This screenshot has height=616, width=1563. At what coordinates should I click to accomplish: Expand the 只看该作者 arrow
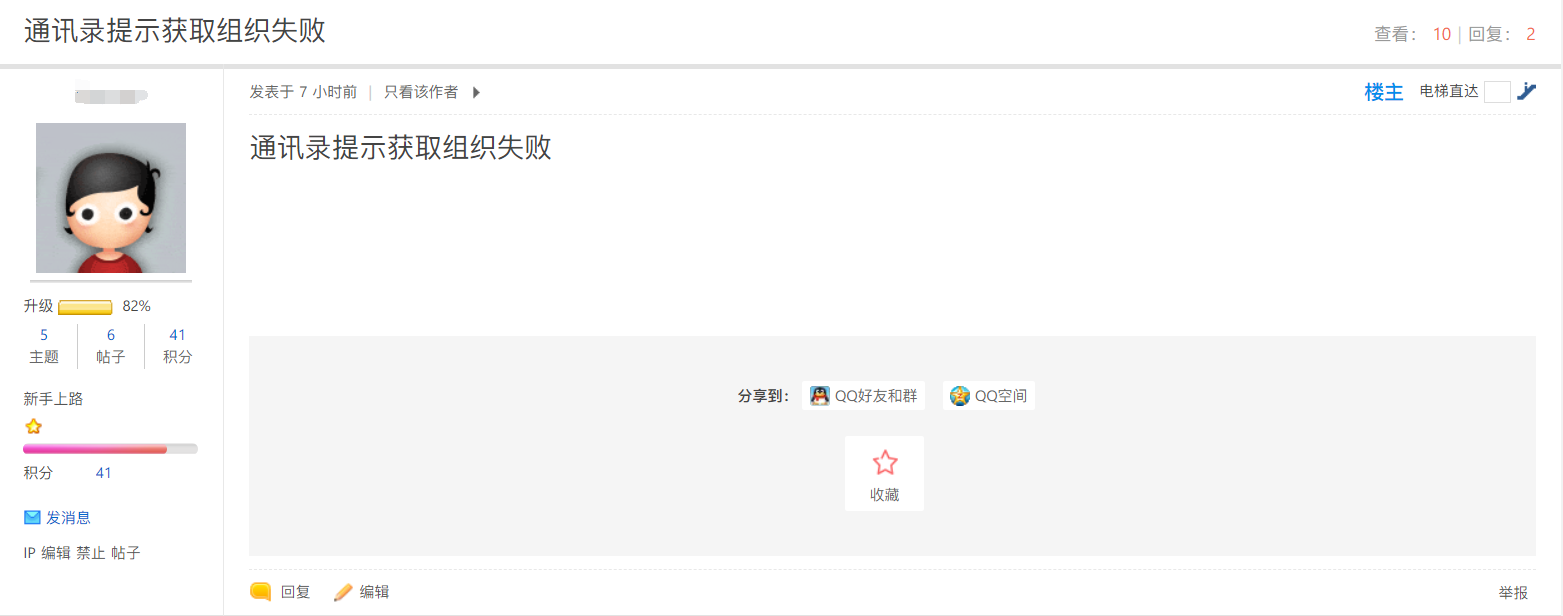pos(476,92)
